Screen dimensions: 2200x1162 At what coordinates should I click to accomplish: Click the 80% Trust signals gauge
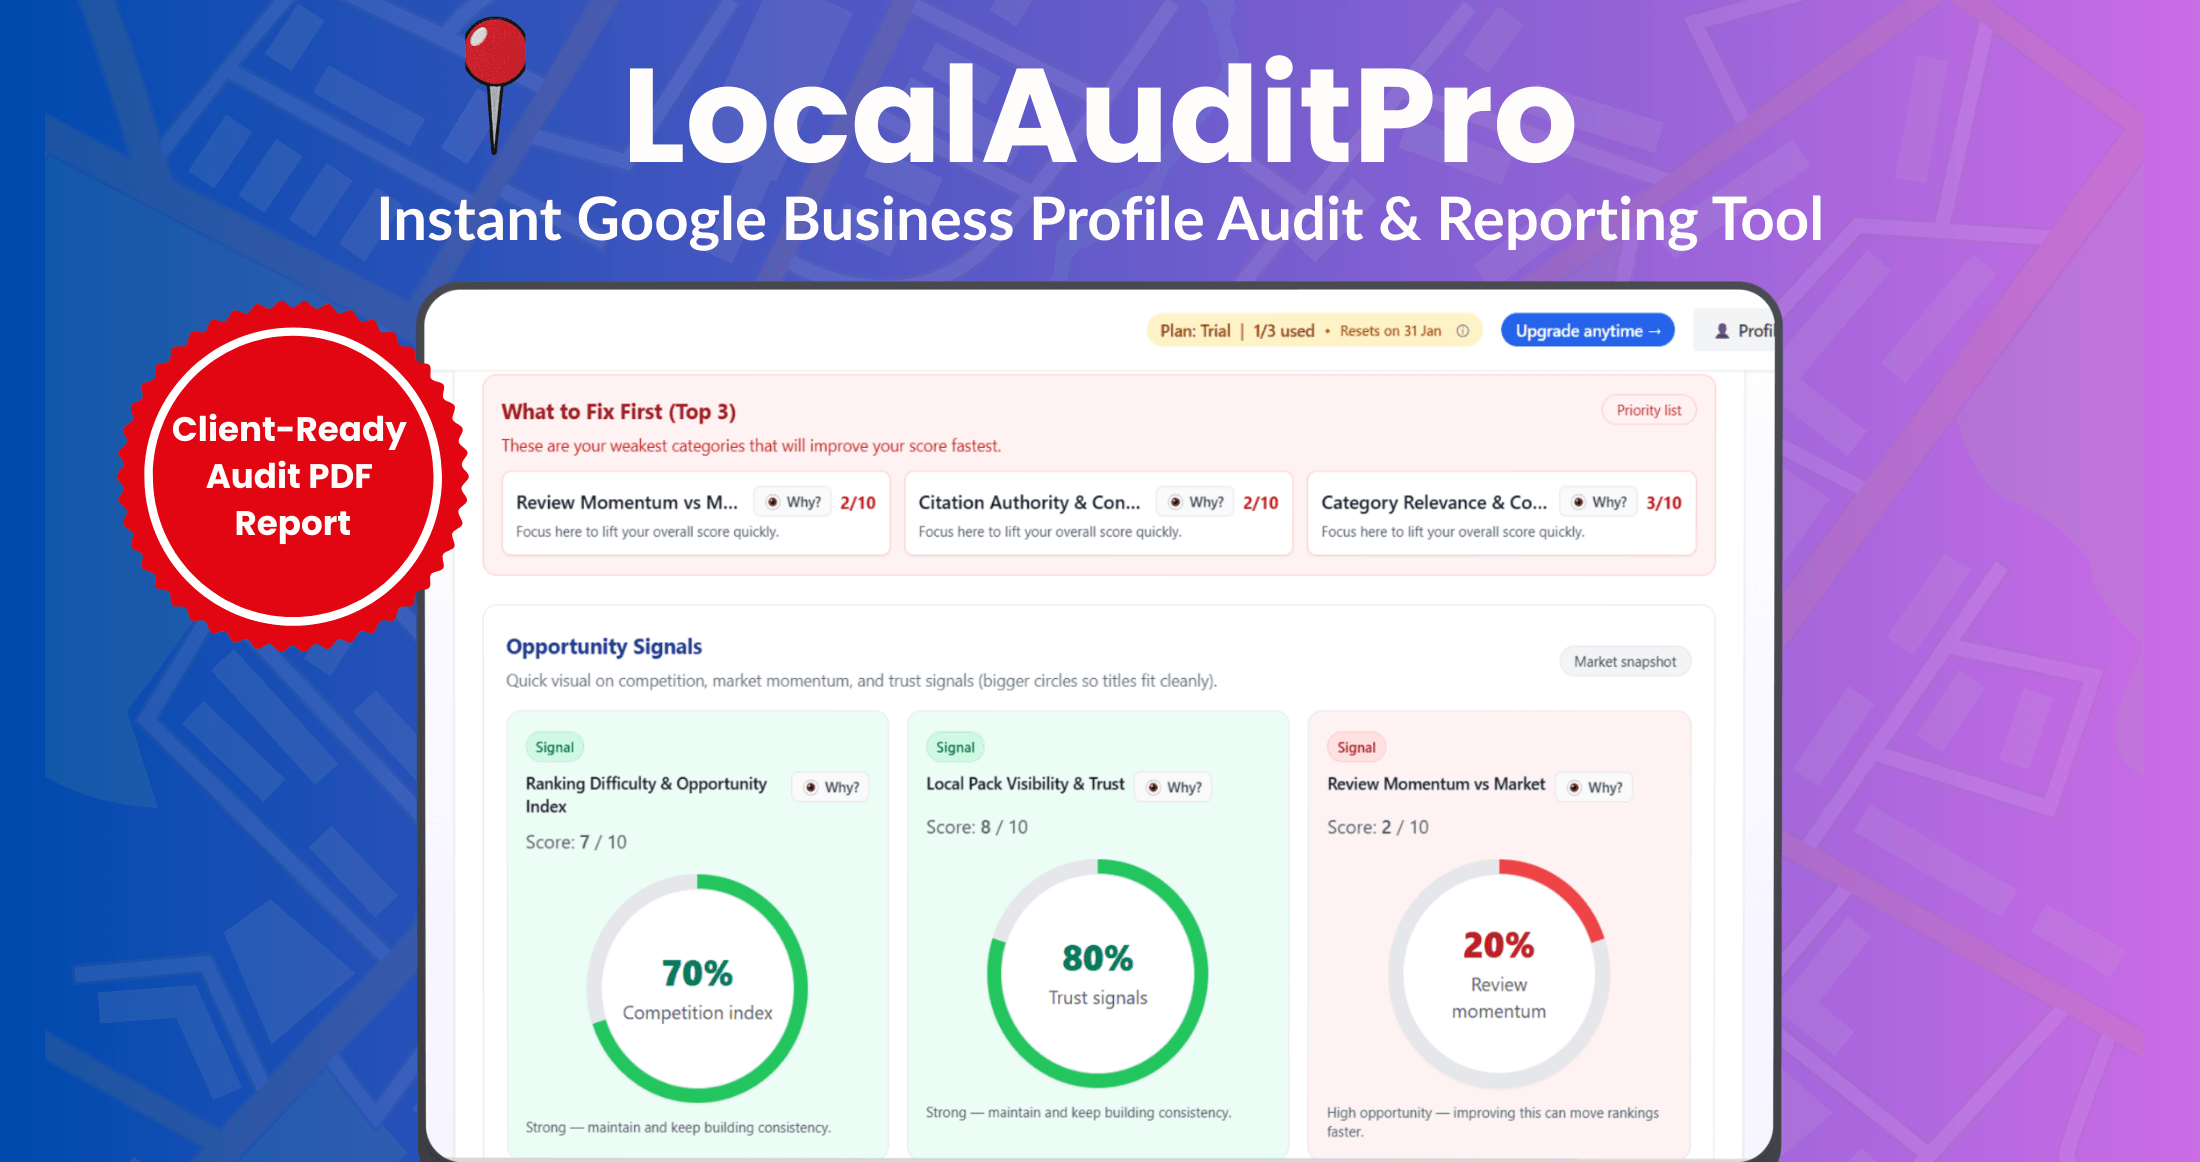click(1097, 973)
